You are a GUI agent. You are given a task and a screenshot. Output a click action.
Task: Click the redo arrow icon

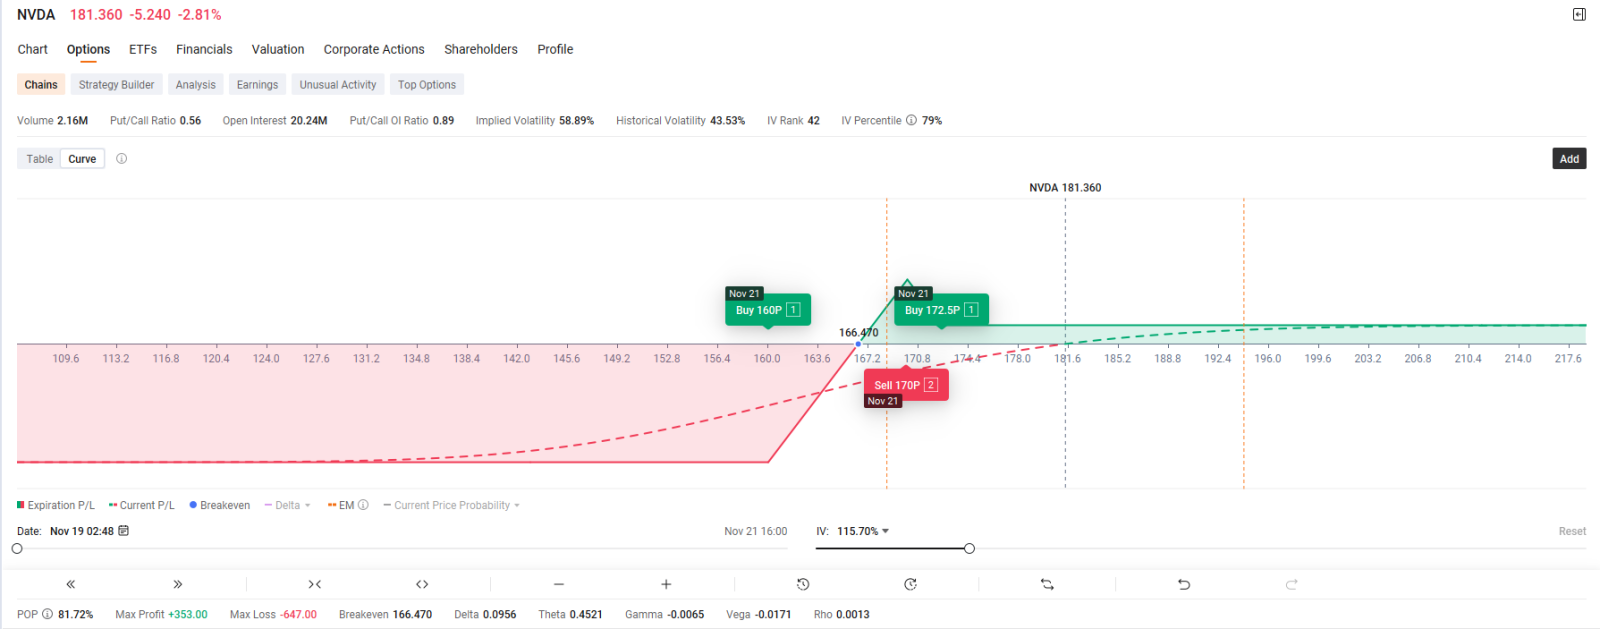click(x=1292, y=584)
